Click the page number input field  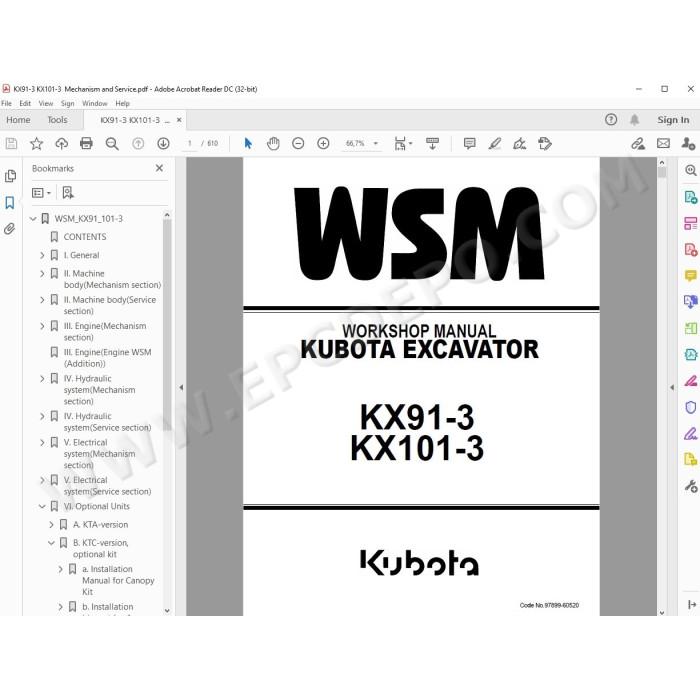[190, 143]
